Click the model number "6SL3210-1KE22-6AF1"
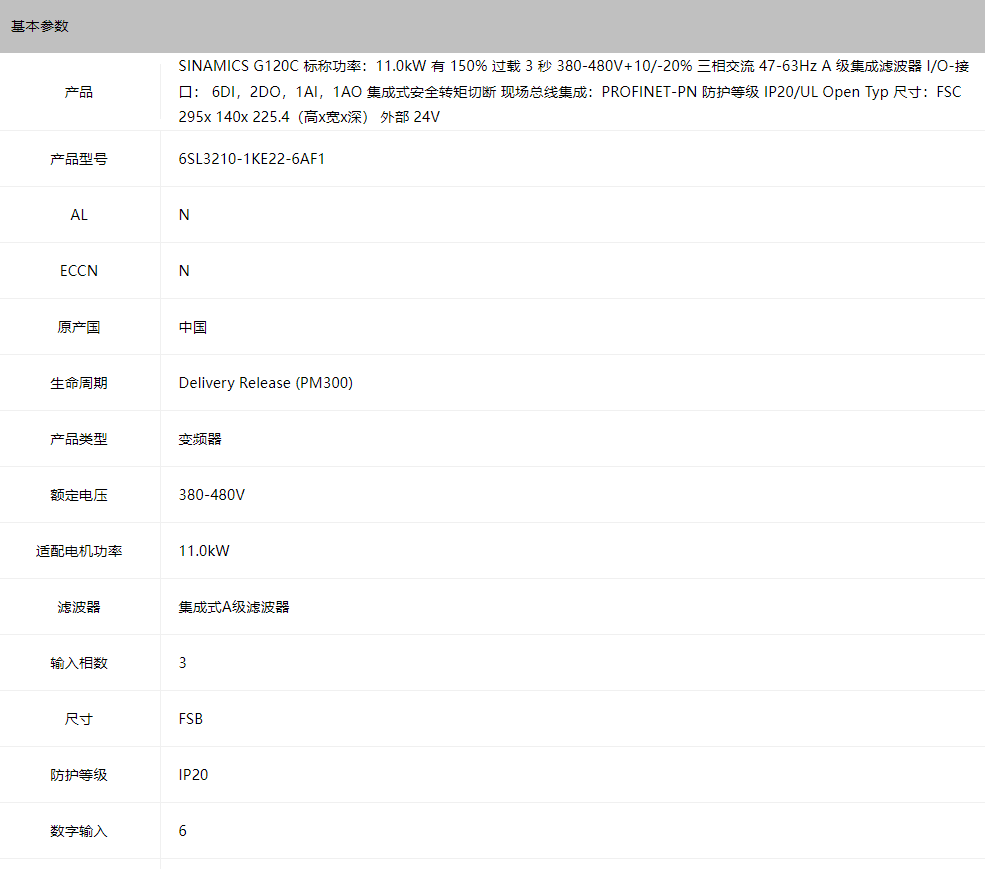This screenshot has height=869, width=985. tap(251, 159)
